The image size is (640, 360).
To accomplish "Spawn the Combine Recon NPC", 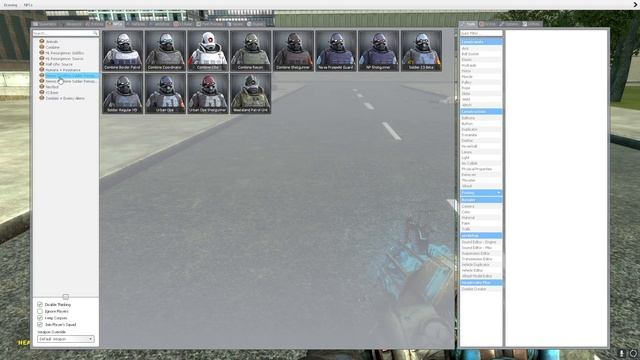I will pos(251,51).
